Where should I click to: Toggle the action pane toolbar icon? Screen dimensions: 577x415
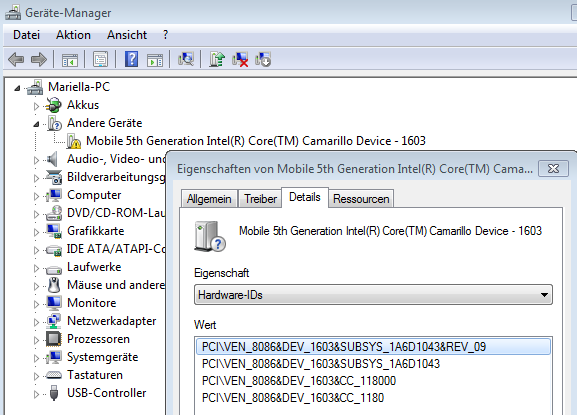coord(155,60)
